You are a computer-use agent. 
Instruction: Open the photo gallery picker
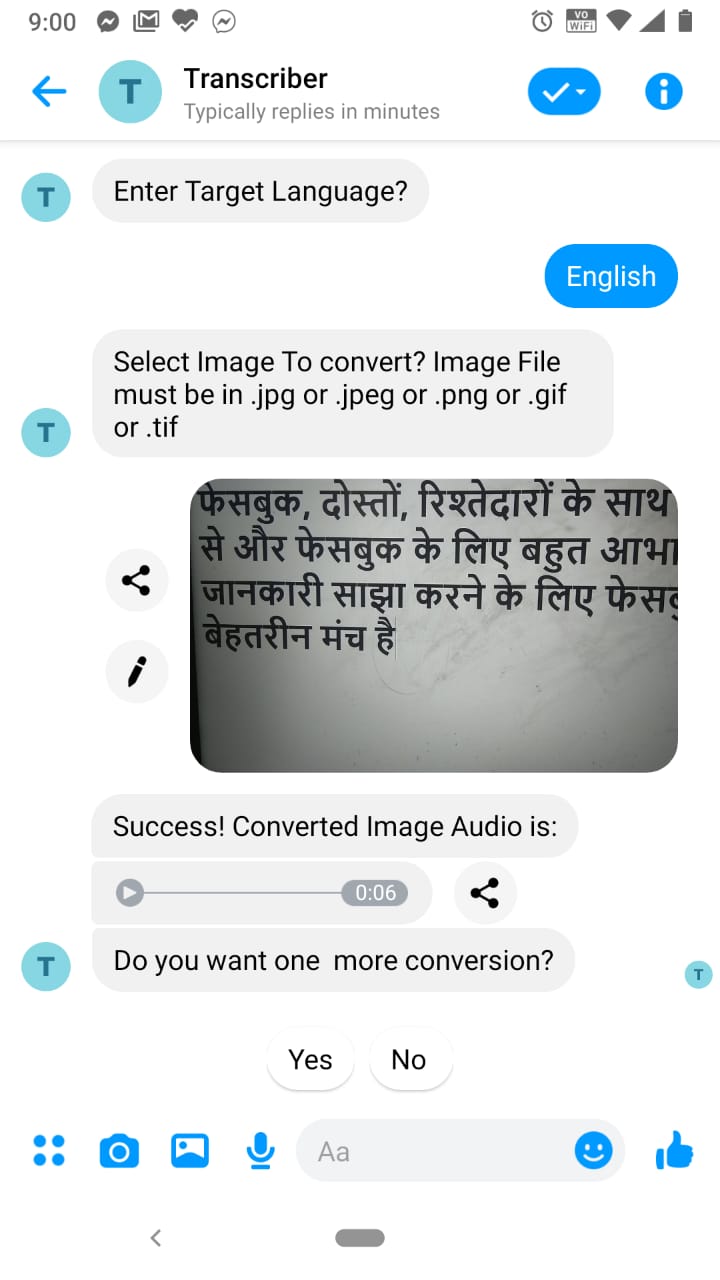coord(190,1151)
